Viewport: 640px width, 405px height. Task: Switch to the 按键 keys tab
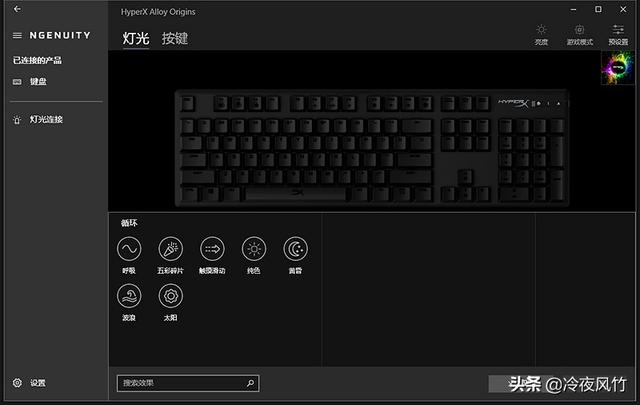[175, 38]
